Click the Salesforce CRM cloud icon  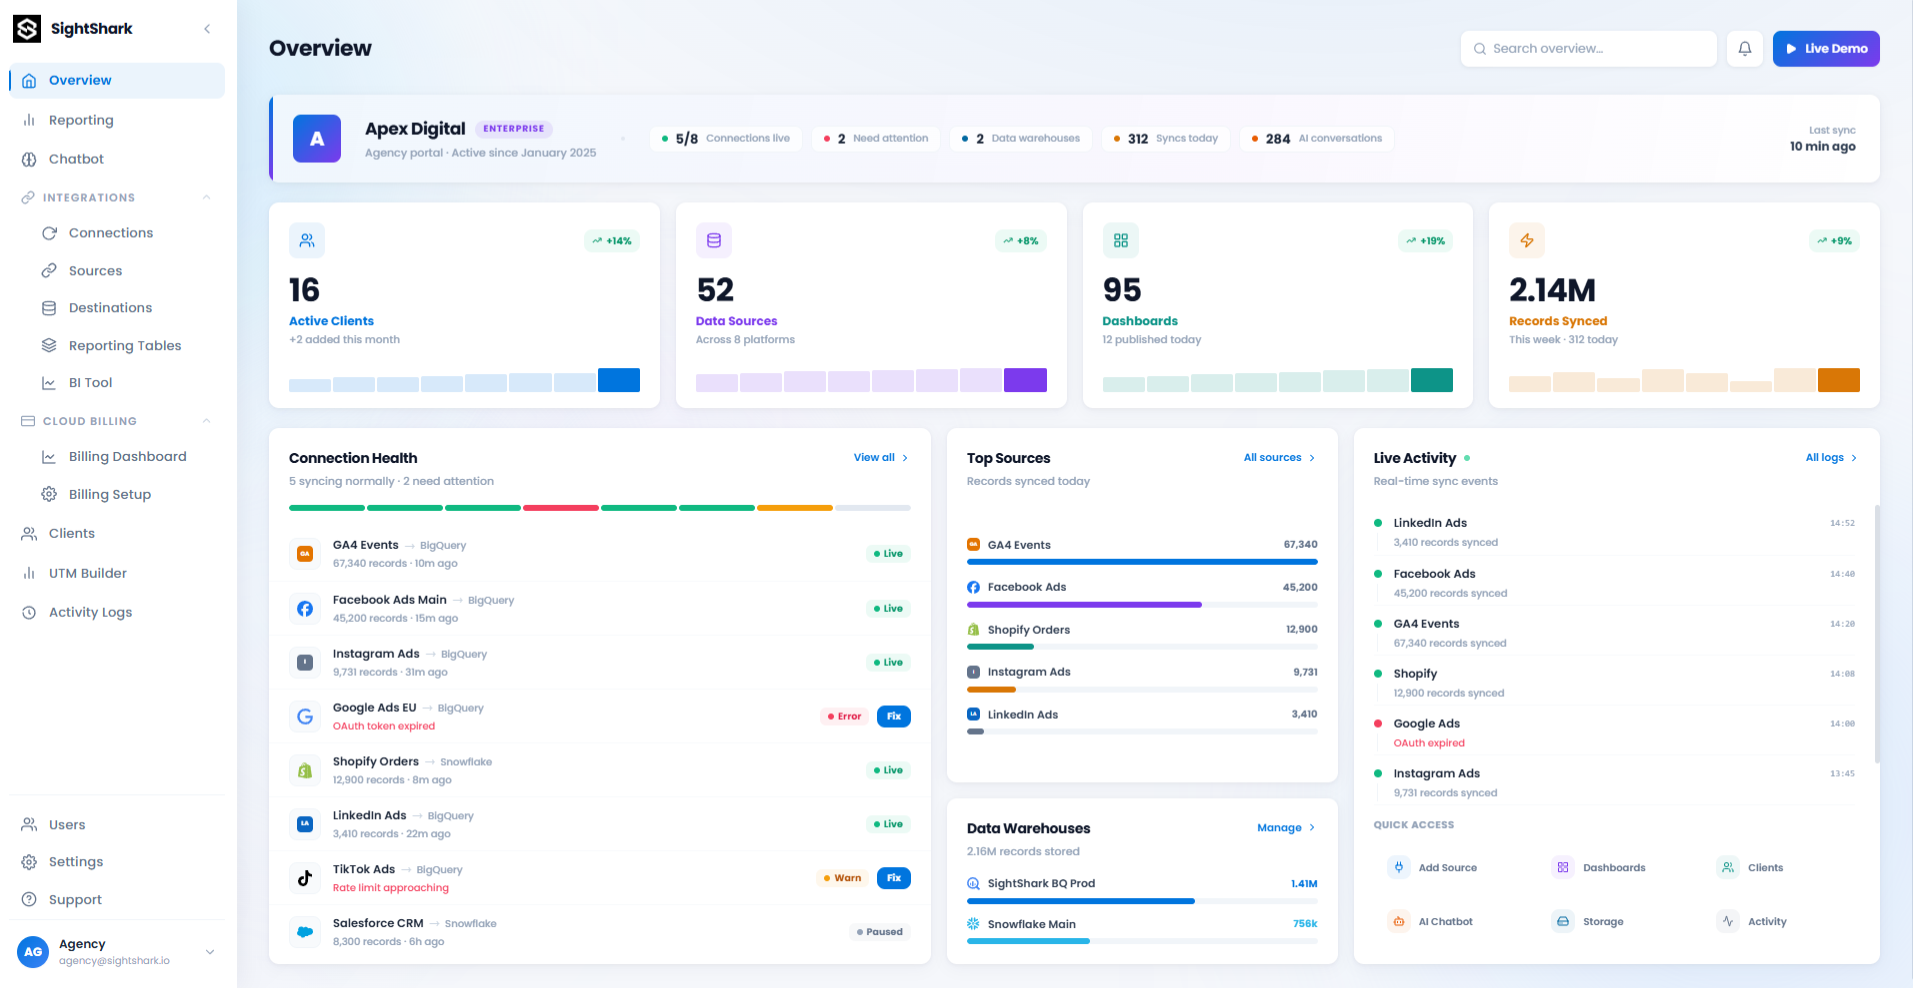[305, 932]
